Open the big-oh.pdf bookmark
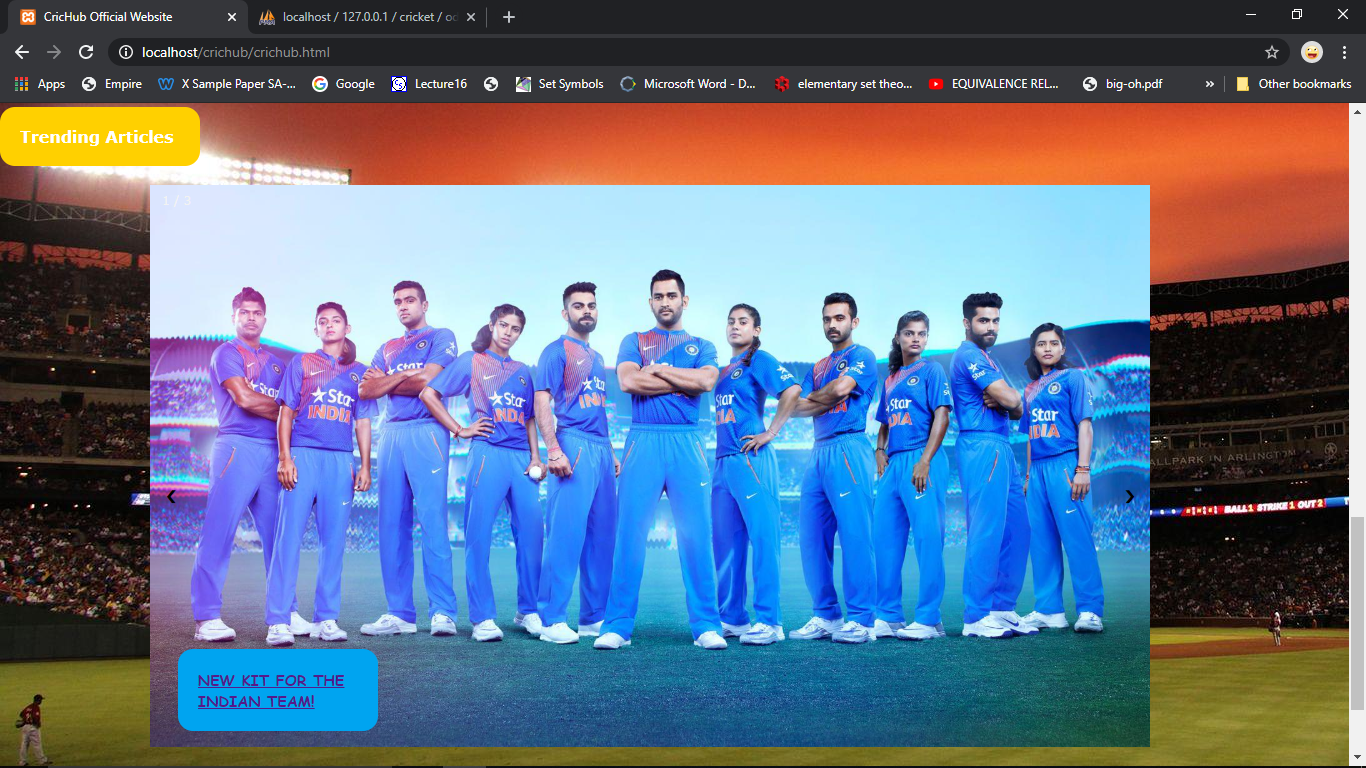Image resolution: width=1366 pixels, height=768 pixels. coord(1123,84)
